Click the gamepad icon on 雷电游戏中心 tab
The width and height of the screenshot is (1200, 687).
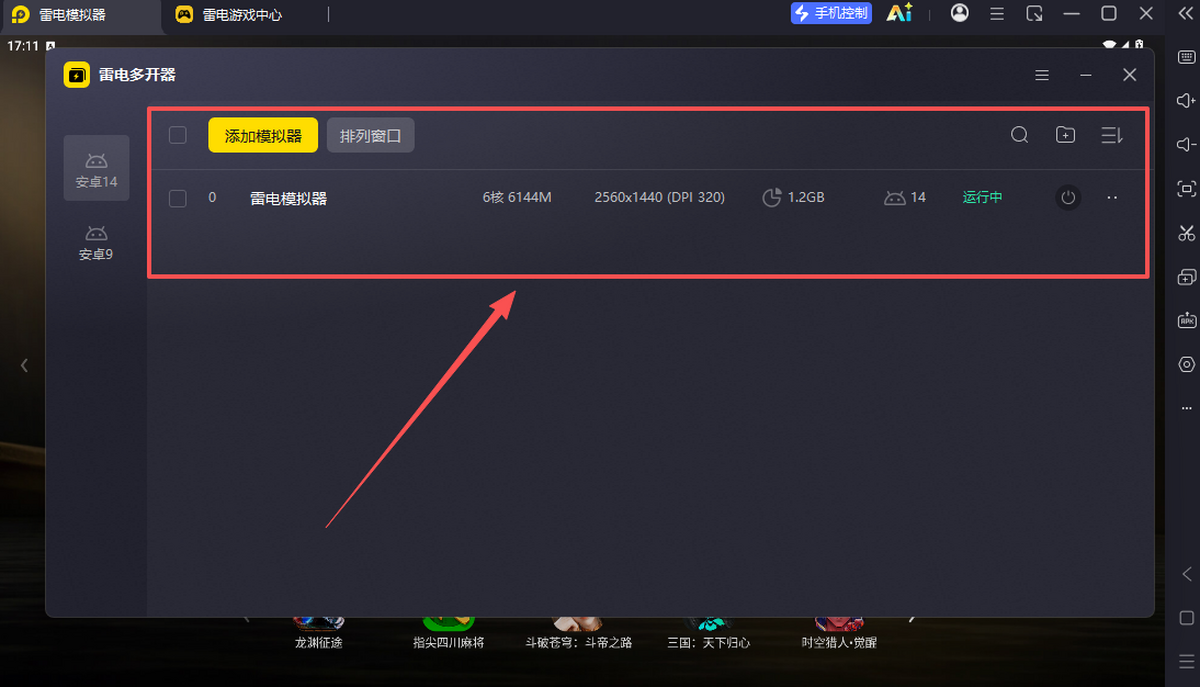click(x=184, y=15)
